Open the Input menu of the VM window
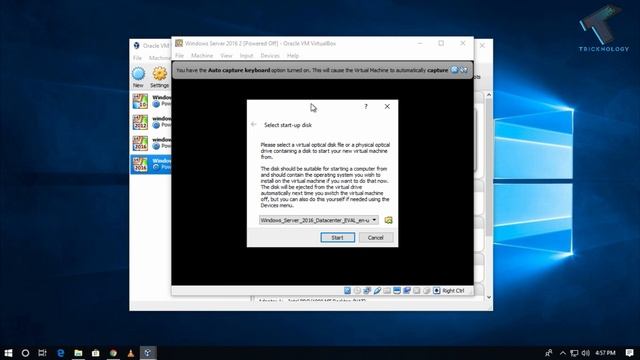Viewport: 640px width, 360px height. 247,56
